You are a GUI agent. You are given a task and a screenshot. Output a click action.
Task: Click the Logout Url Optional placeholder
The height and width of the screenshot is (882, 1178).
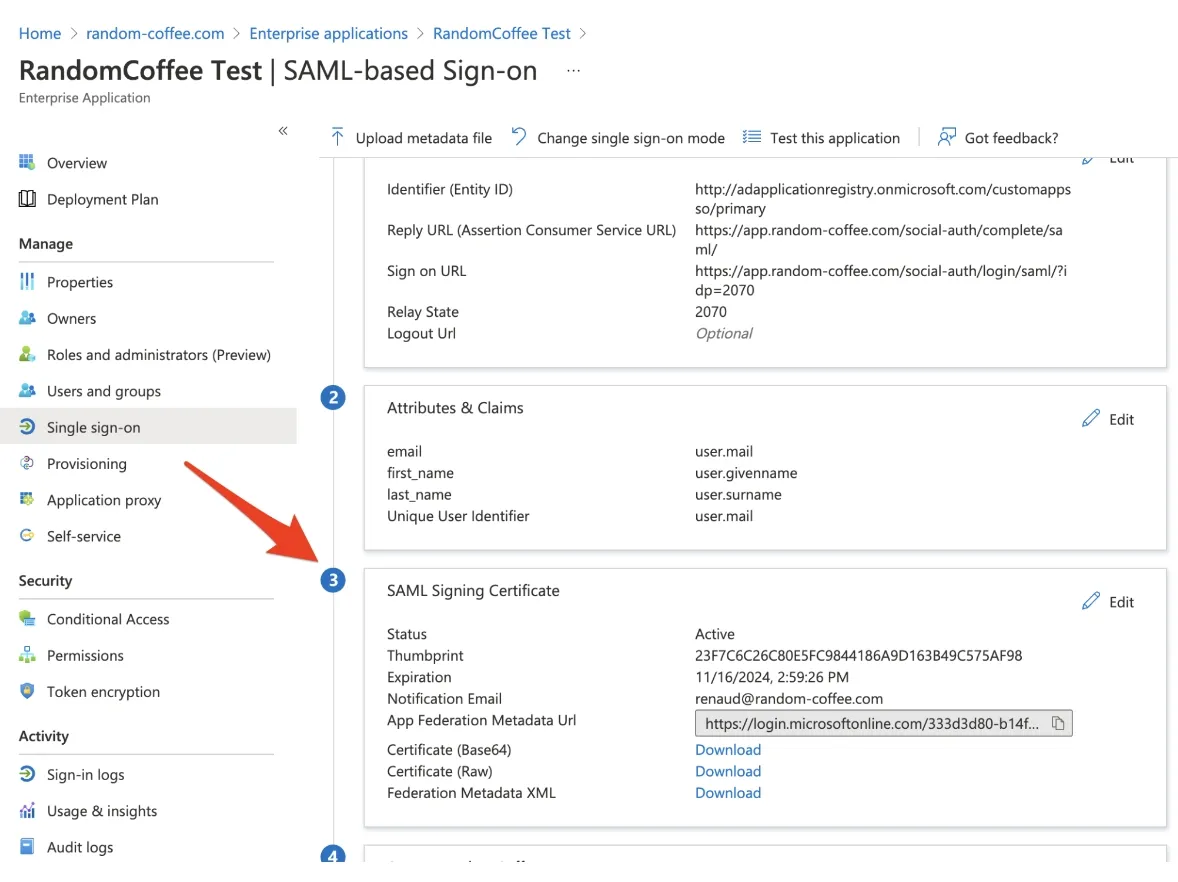click(723, 334)
